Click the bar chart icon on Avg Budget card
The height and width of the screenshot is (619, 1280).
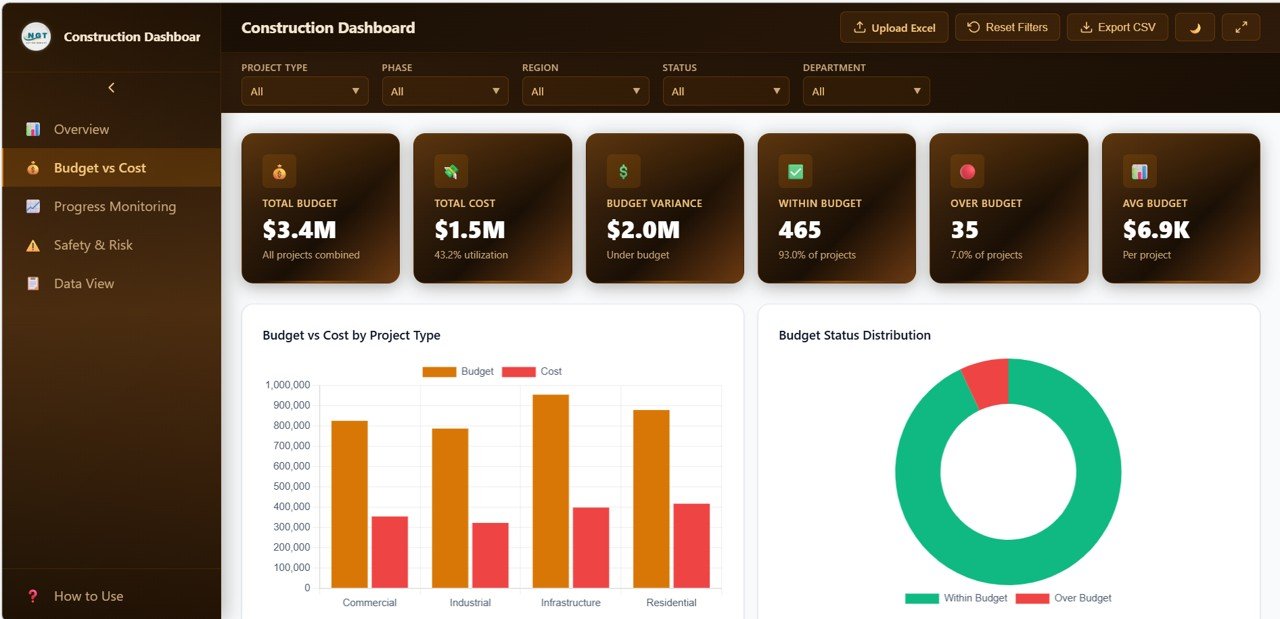coord(1139,172)
